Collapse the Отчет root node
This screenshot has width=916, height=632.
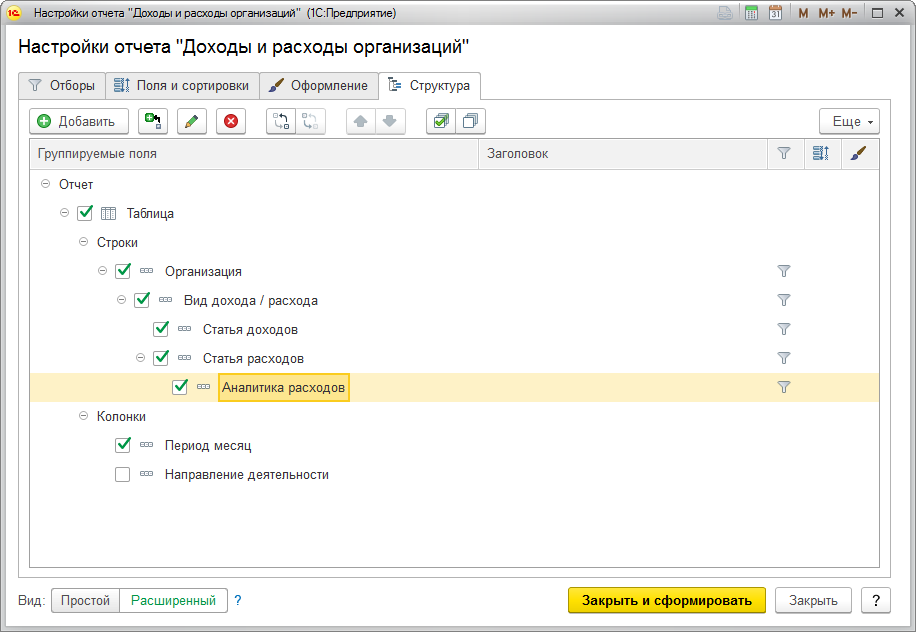46,183
